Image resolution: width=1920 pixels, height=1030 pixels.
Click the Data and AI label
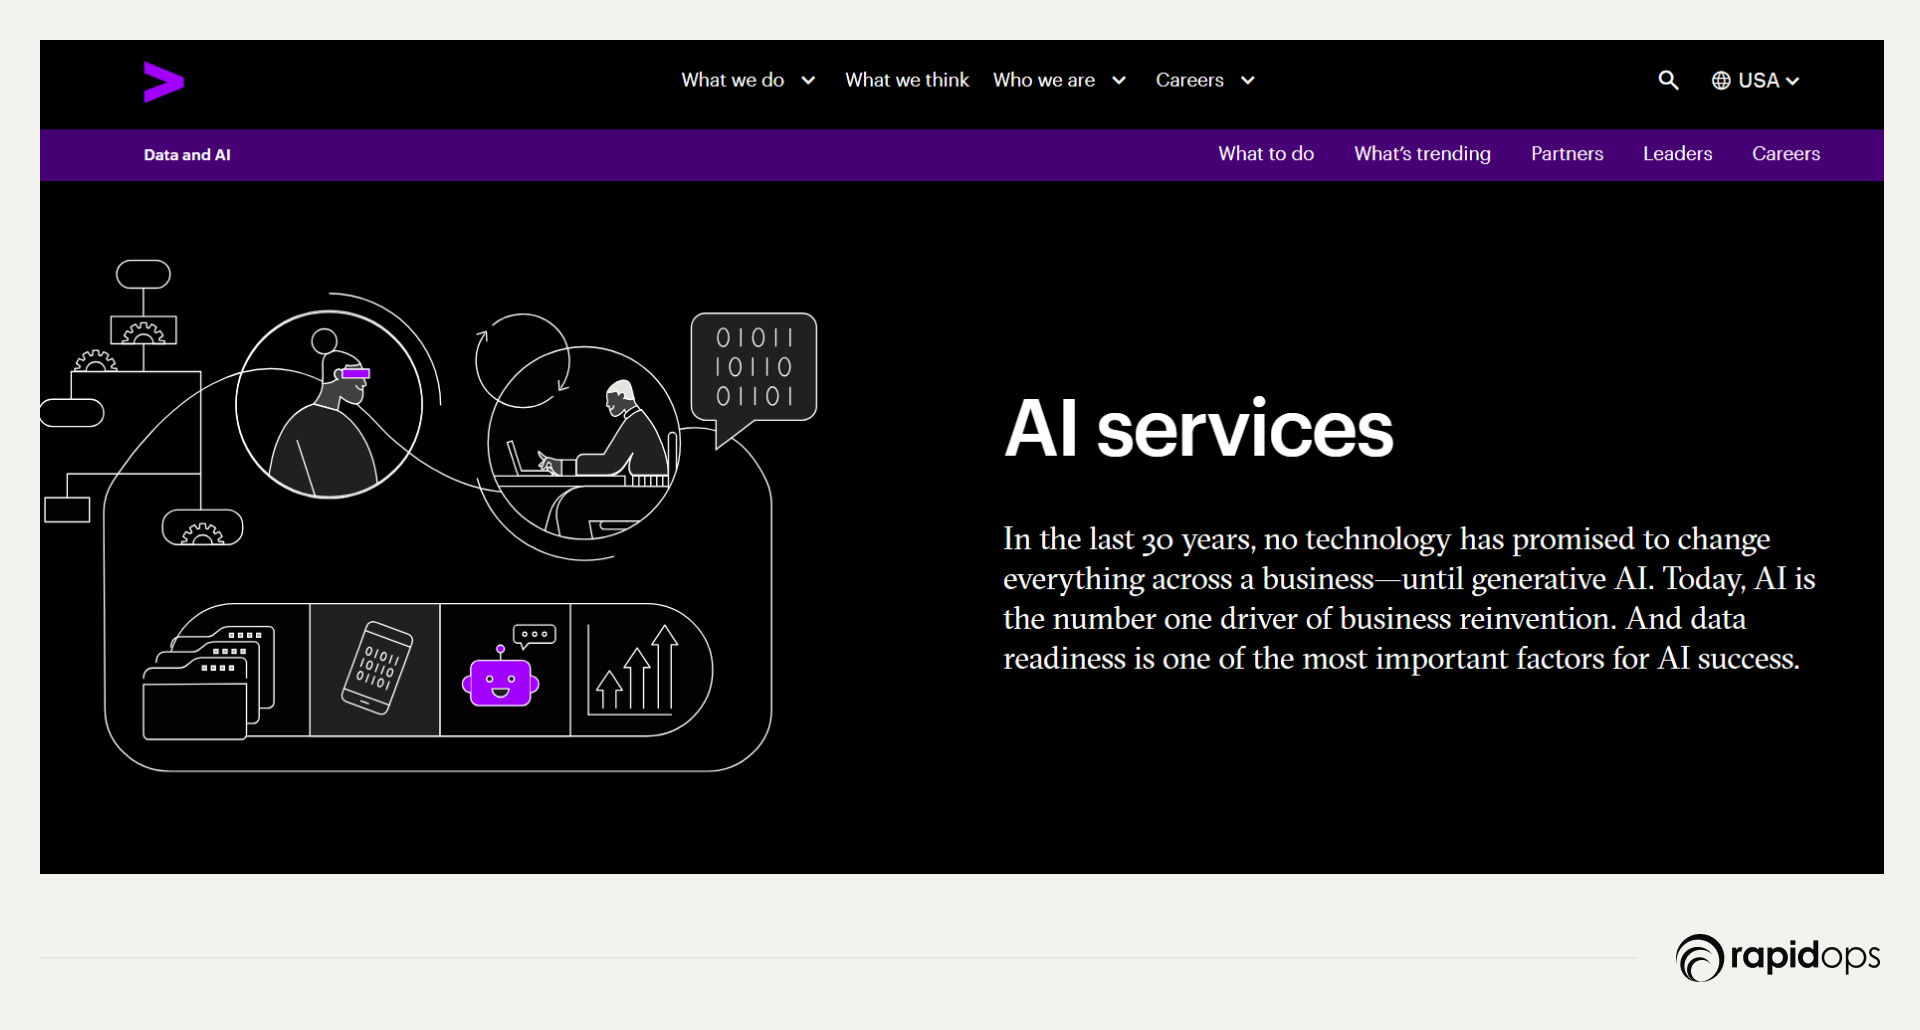click(x=187, y=155)
